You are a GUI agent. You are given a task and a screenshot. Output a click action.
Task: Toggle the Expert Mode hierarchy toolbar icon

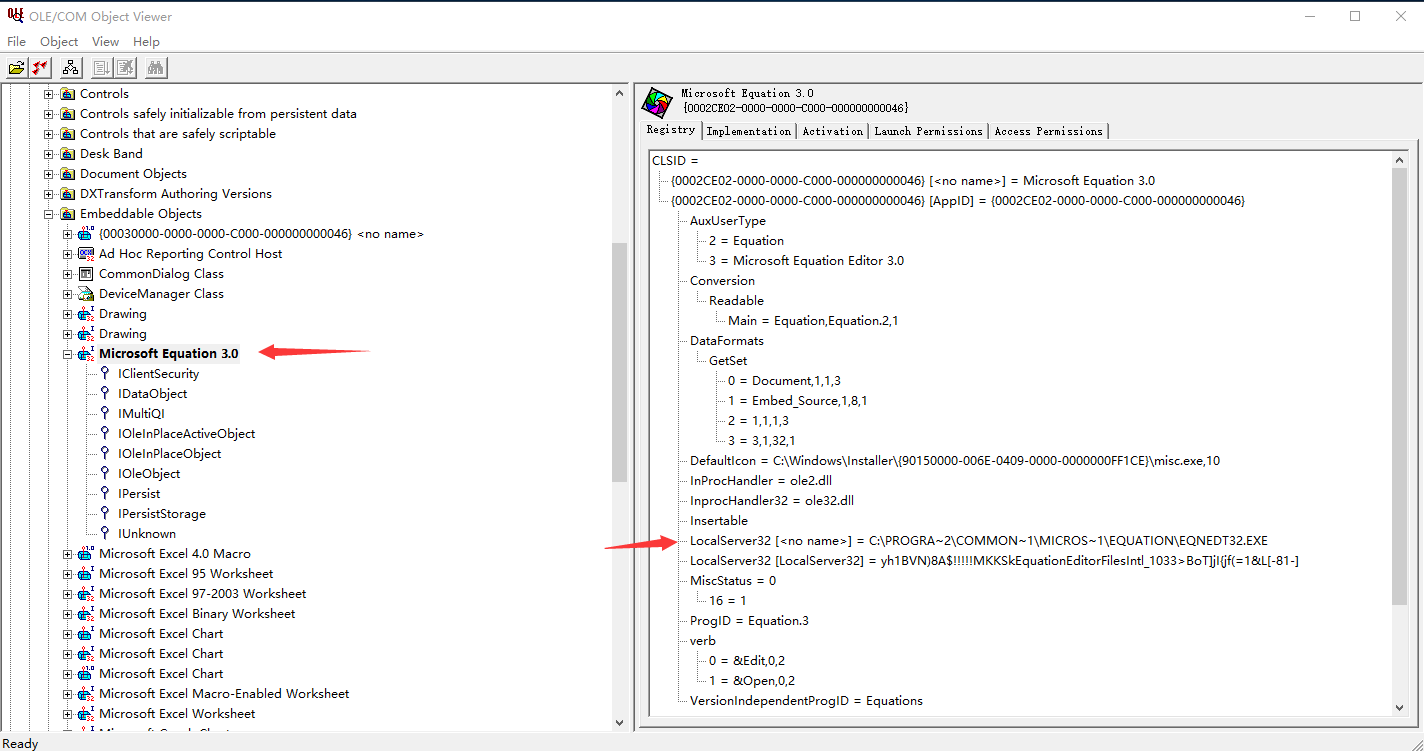(70, 68)
